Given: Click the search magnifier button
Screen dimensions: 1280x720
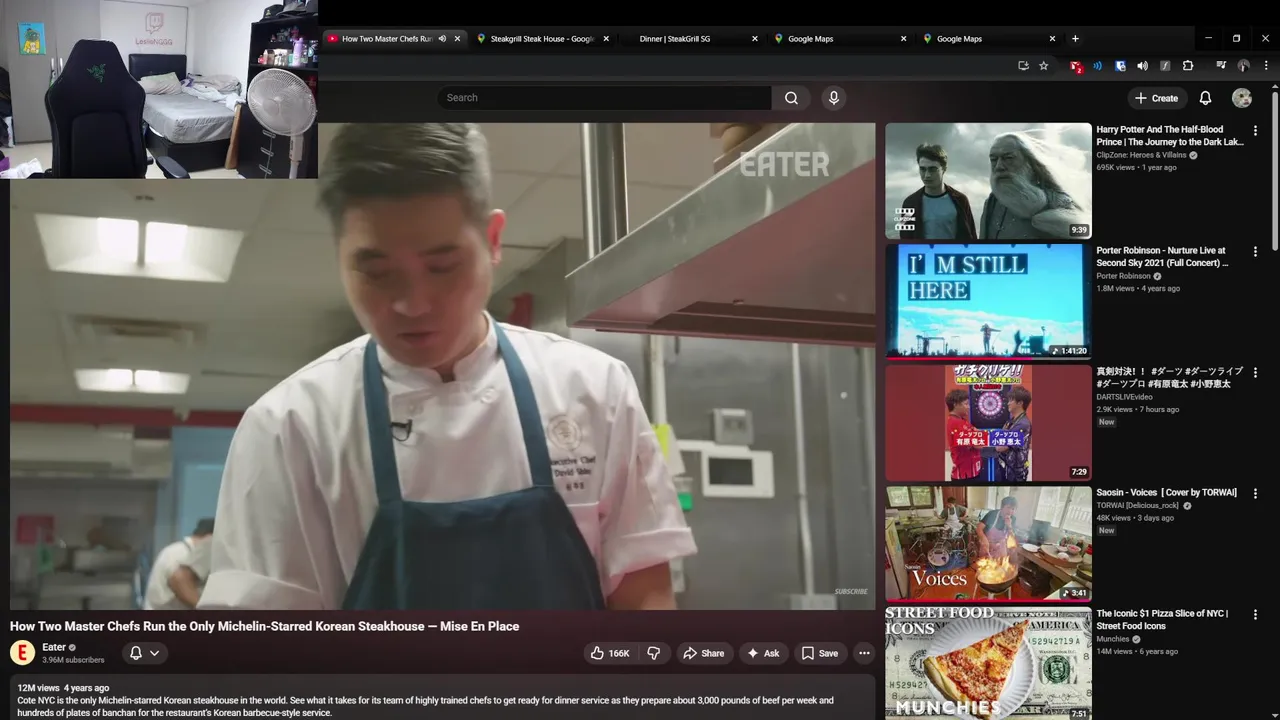Looking at the screenshot, I should (791, 98).
